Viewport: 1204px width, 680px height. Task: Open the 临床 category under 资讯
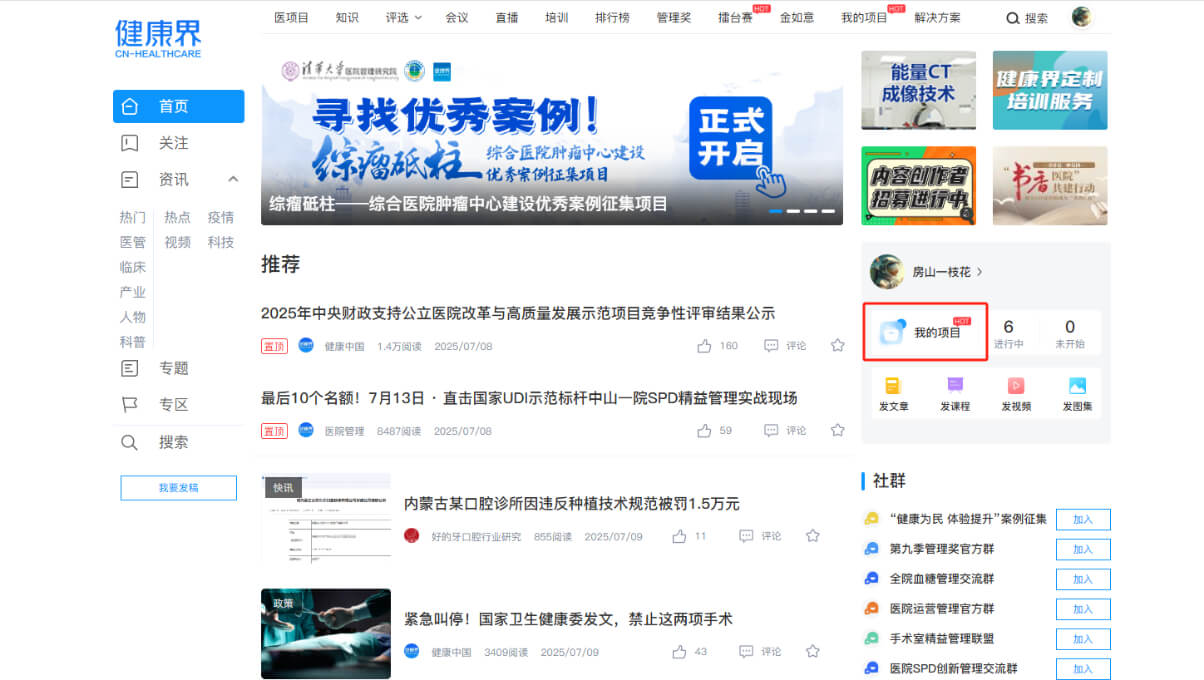[133, 267]
